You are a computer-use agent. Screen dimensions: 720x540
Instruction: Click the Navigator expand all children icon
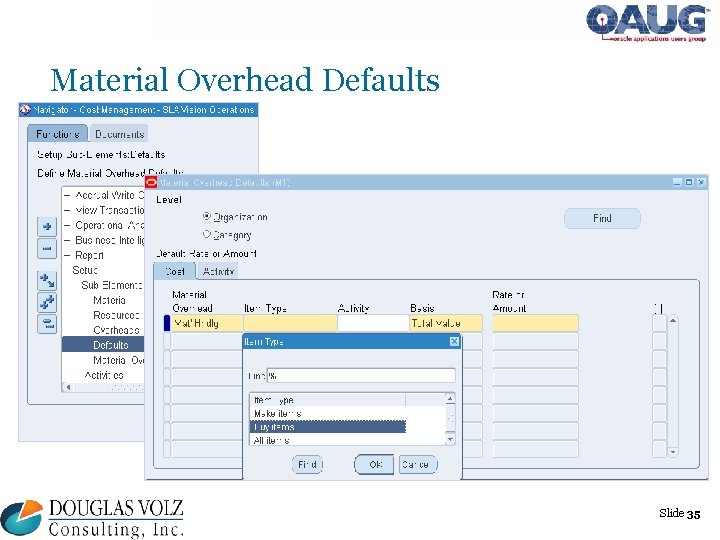click(x=47, y=280)
